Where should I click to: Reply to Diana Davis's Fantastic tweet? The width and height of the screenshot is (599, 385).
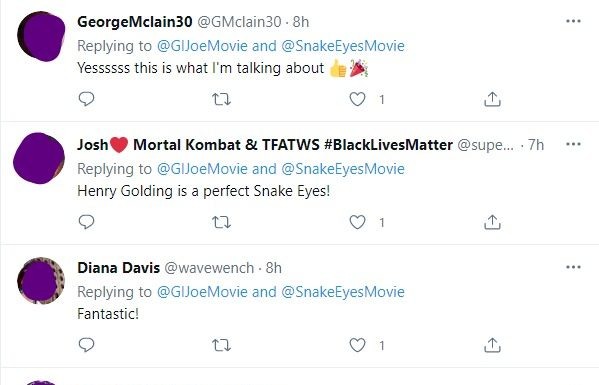(86, 345)
